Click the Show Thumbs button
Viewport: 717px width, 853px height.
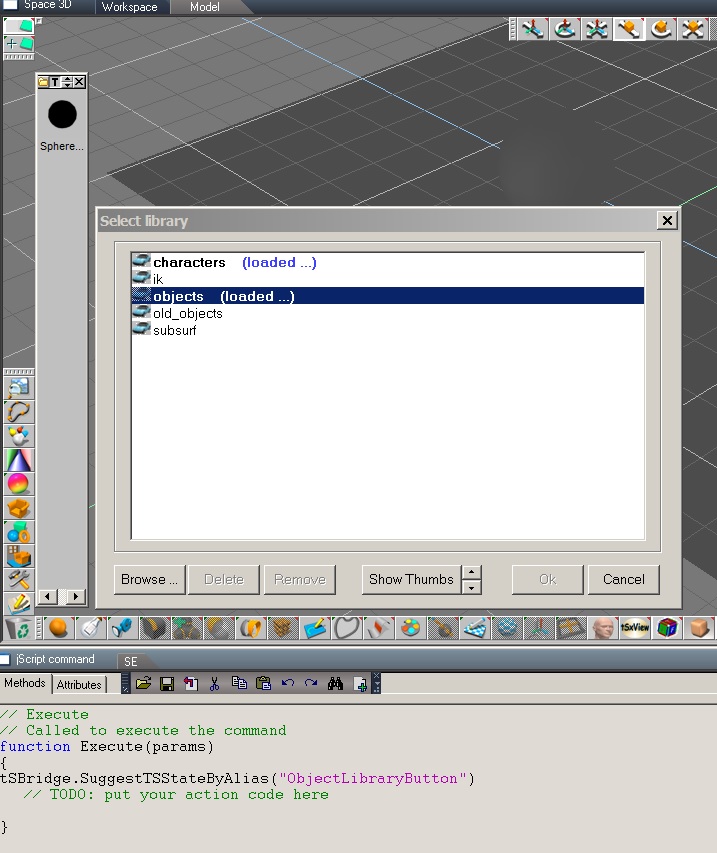click(411, 579)
